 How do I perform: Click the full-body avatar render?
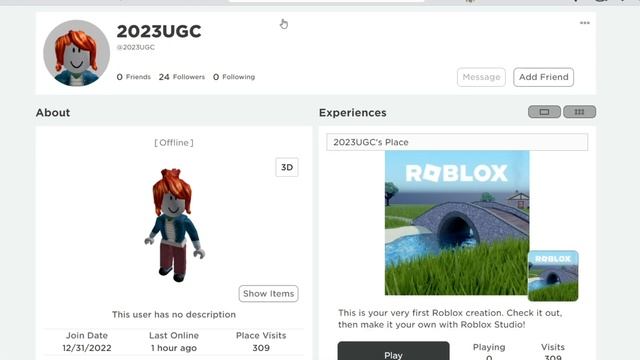coord(175,225)
